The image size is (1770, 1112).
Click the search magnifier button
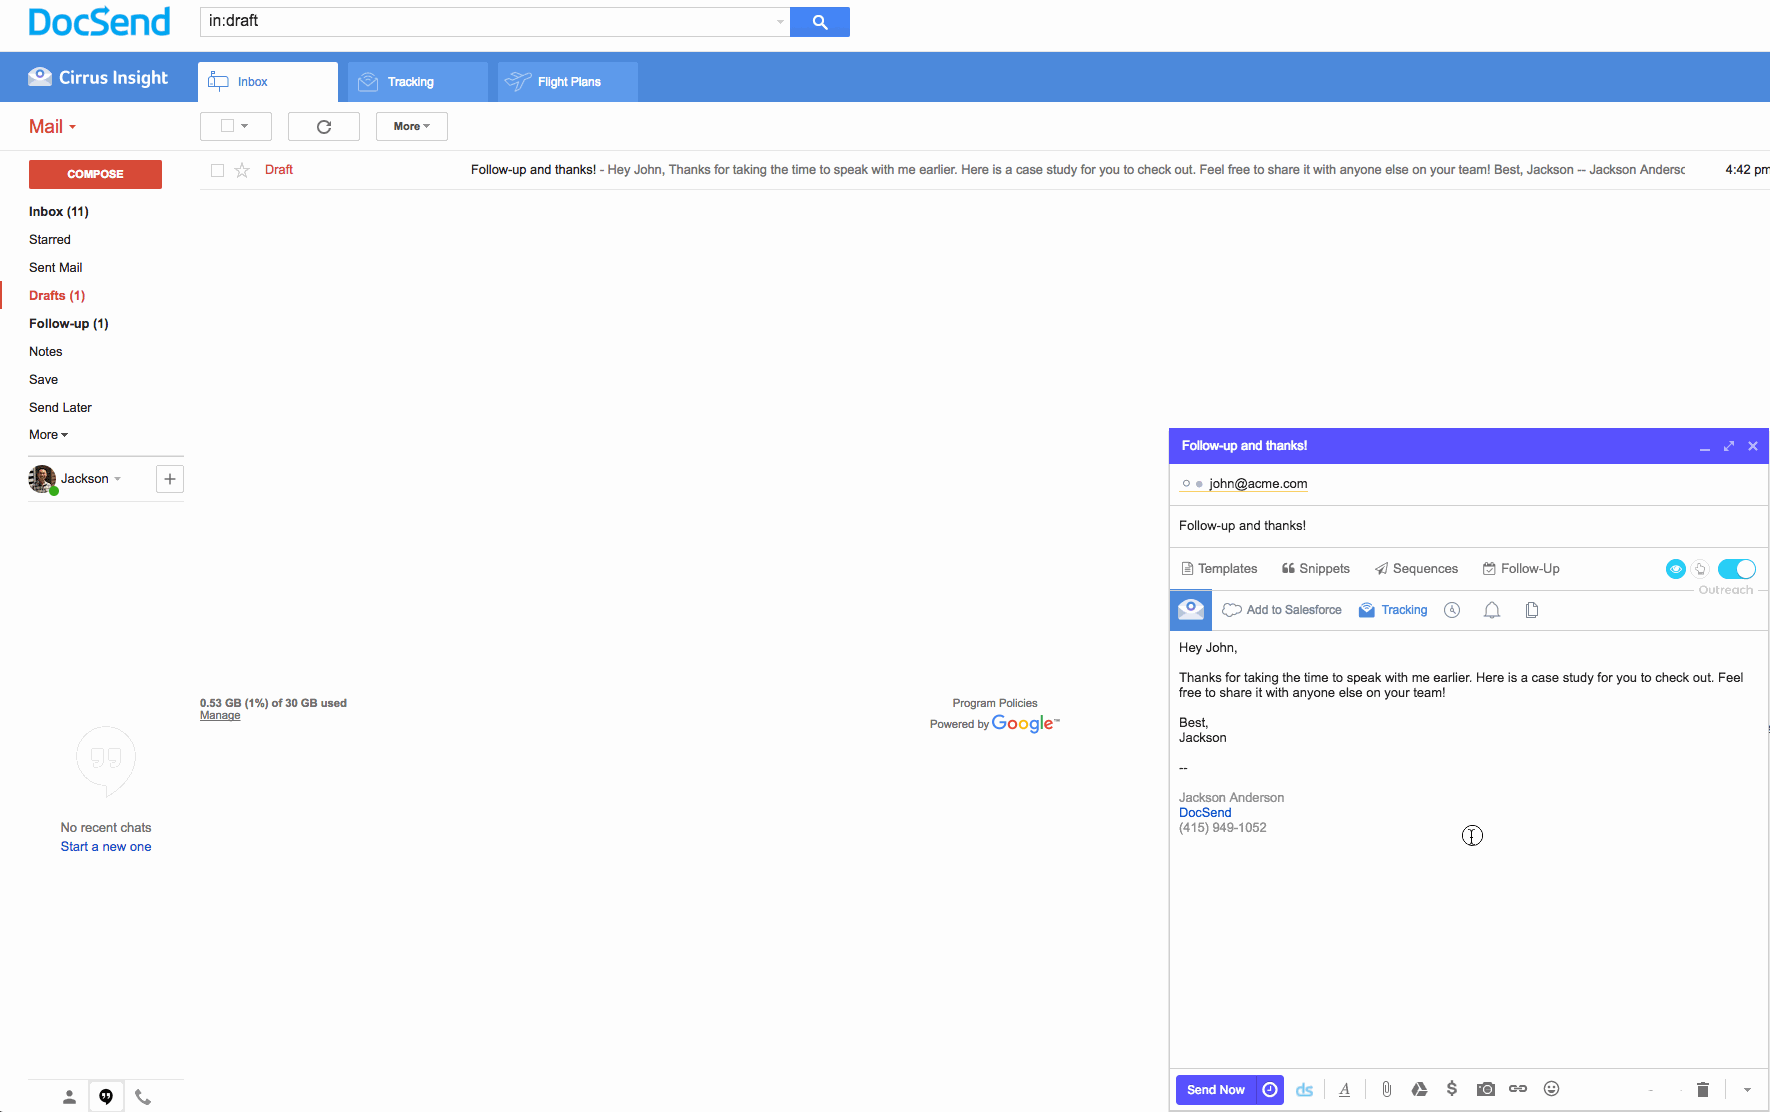[x=819, y=22]
